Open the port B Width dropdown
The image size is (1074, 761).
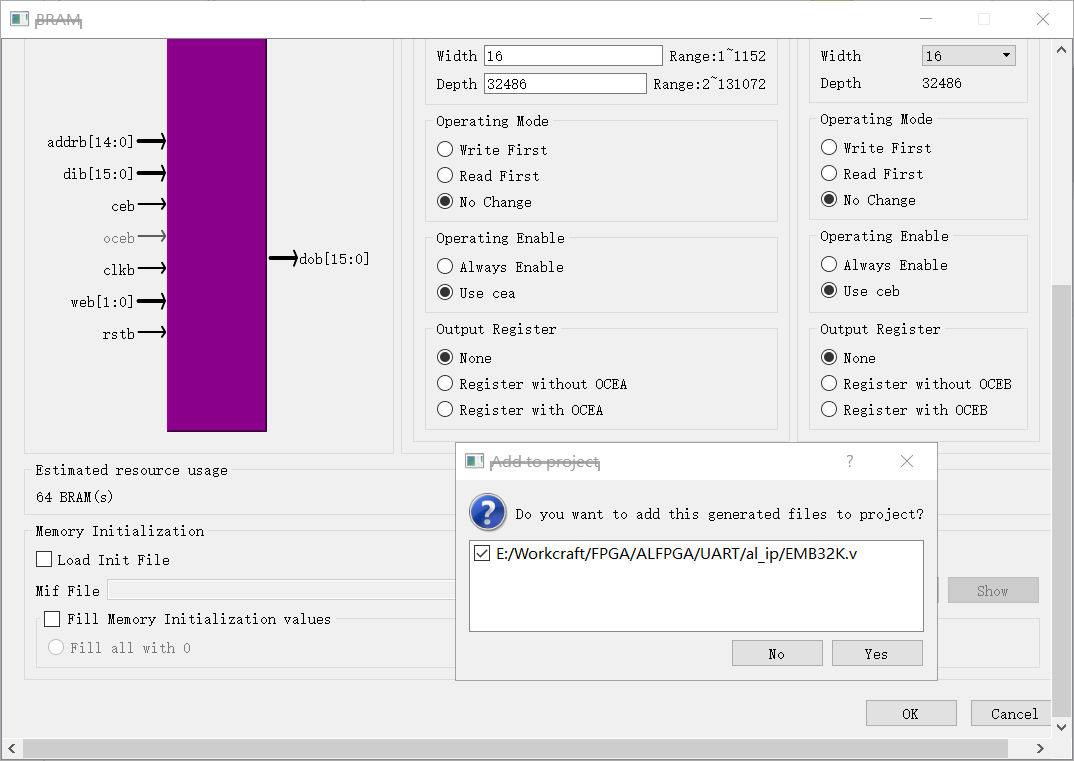click(x=969, y=55)
